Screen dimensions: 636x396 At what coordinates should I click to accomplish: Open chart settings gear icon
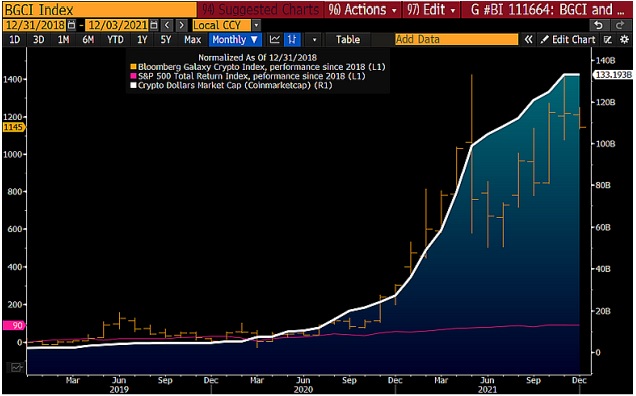coord(625,39)
